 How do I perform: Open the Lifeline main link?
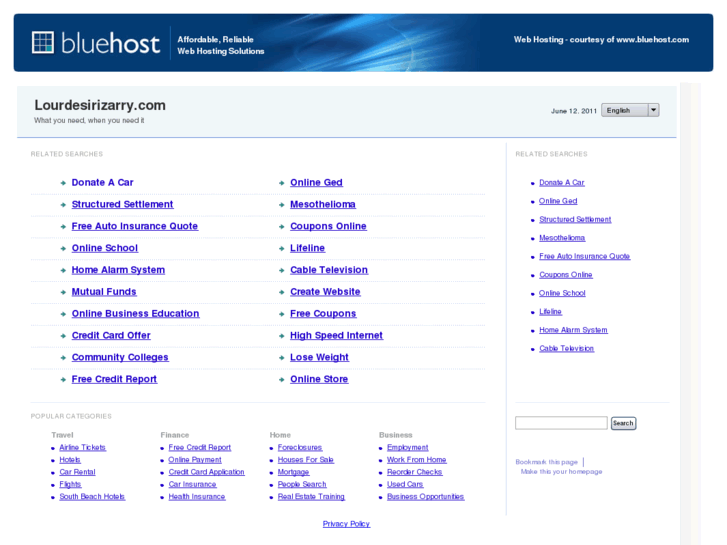pyautogui.click(x=307, y=248)
